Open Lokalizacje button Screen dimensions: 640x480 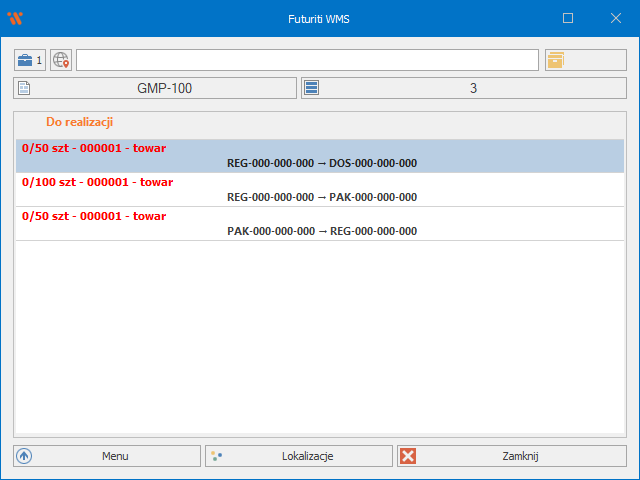point(306,456)
